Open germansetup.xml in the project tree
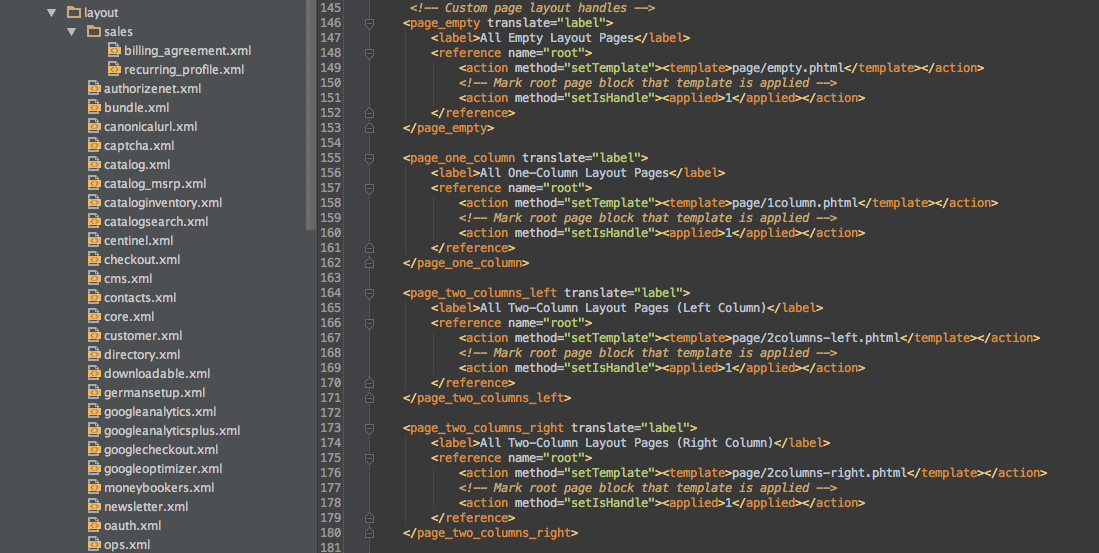Image resolution: width=1099 pixels, height=553 pixels. (154, 393)
